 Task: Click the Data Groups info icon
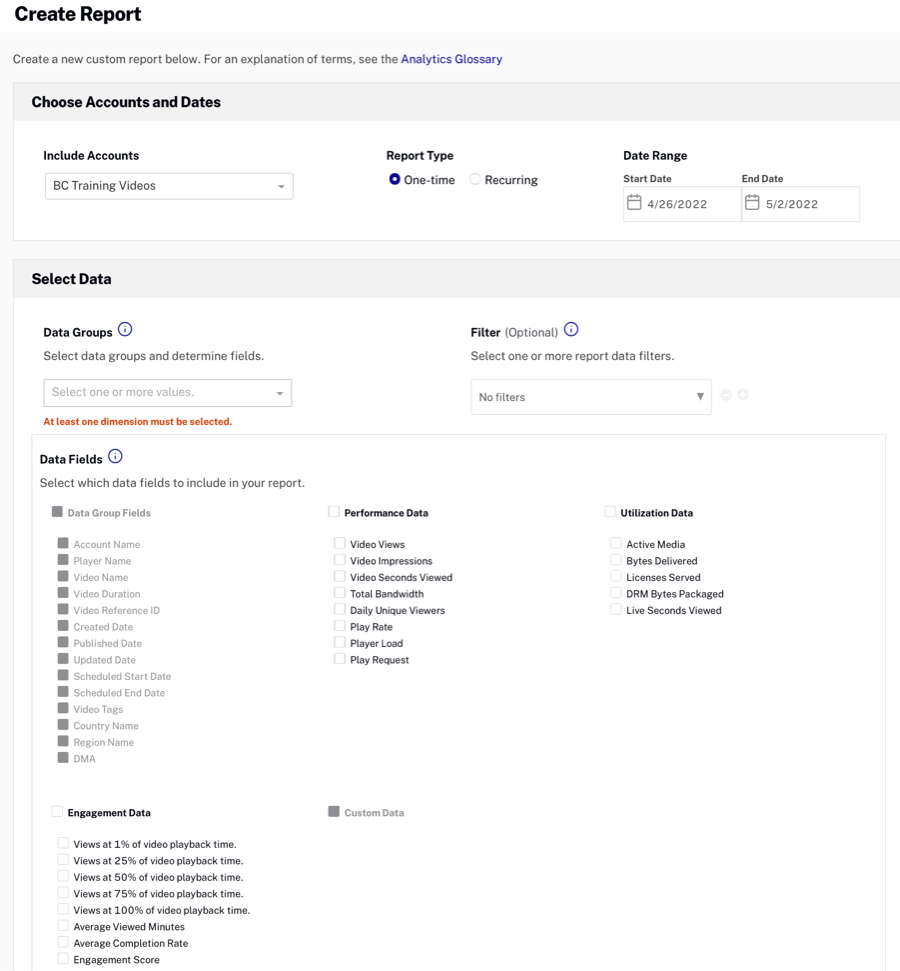(125, 330)
